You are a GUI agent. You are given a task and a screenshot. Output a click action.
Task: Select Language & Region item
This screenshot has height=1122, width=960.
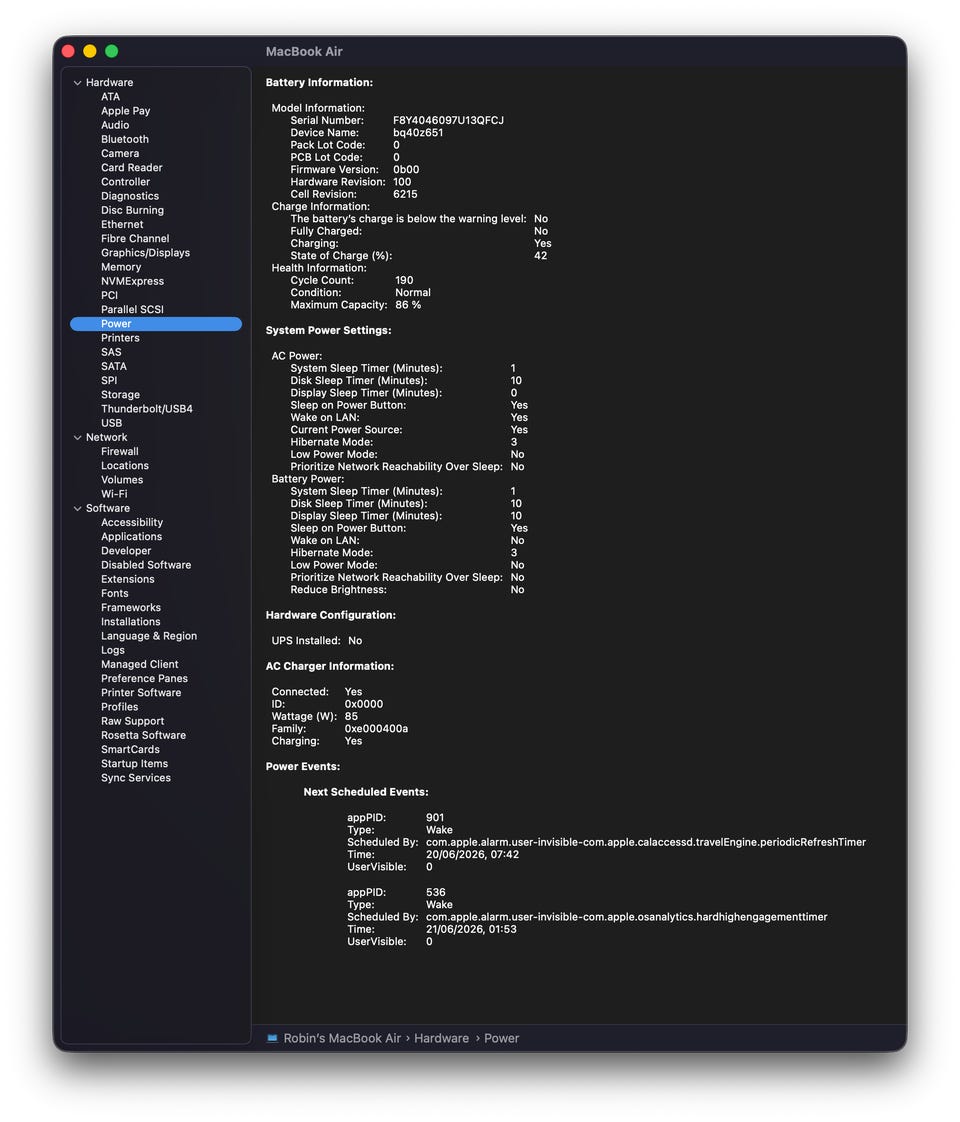pos(149,636)
